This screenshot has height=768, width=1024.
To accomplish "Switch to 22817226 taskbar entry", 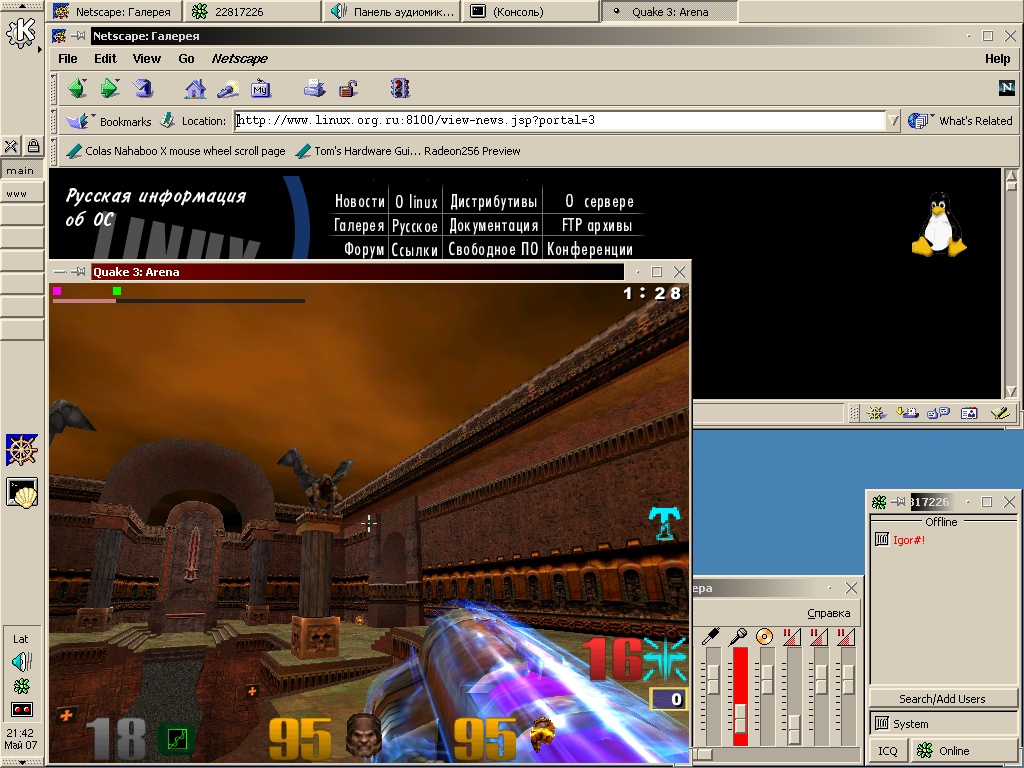I will point(252,12).
